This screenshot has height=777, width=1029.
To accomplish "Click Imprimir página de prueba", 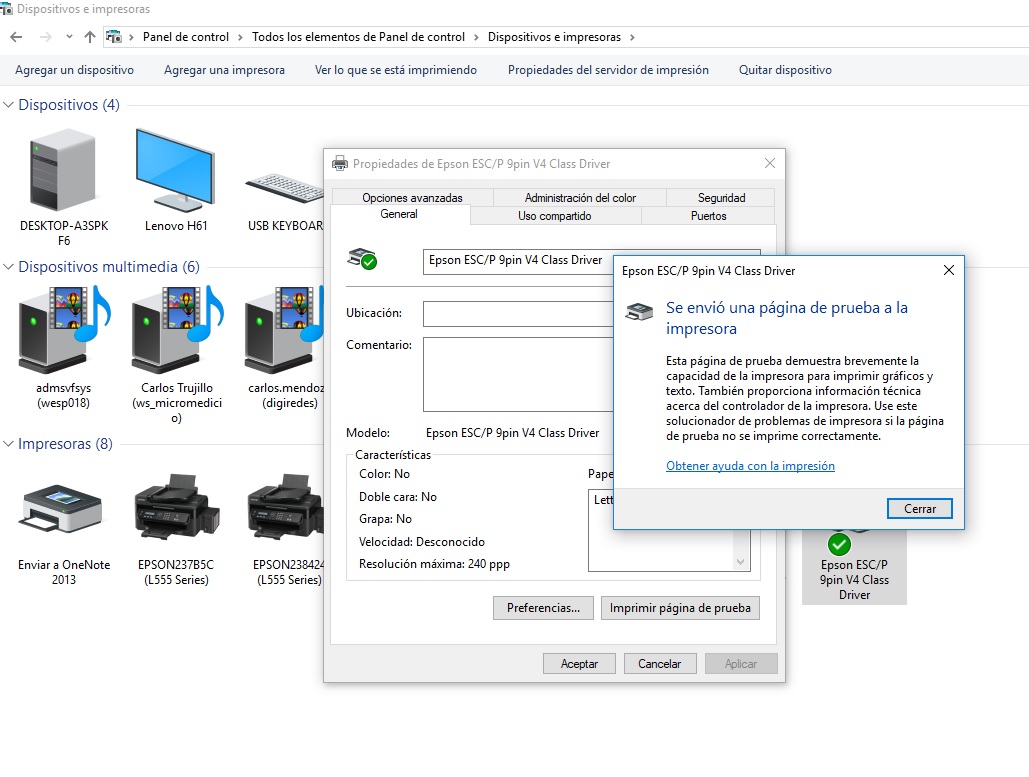I will click(680, 607).
